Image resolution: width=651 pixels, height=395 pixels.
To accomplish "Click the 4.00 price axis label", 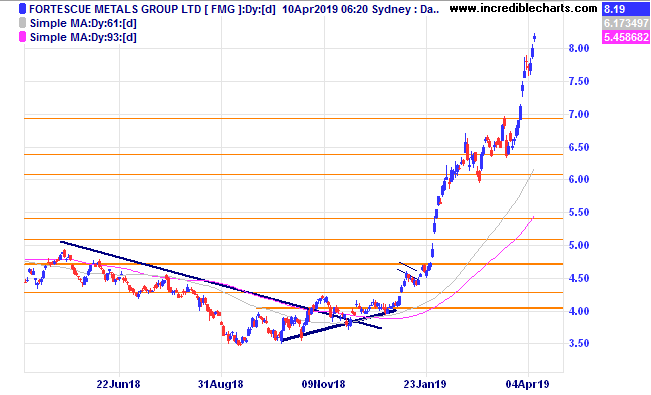I will click(579, 311).
